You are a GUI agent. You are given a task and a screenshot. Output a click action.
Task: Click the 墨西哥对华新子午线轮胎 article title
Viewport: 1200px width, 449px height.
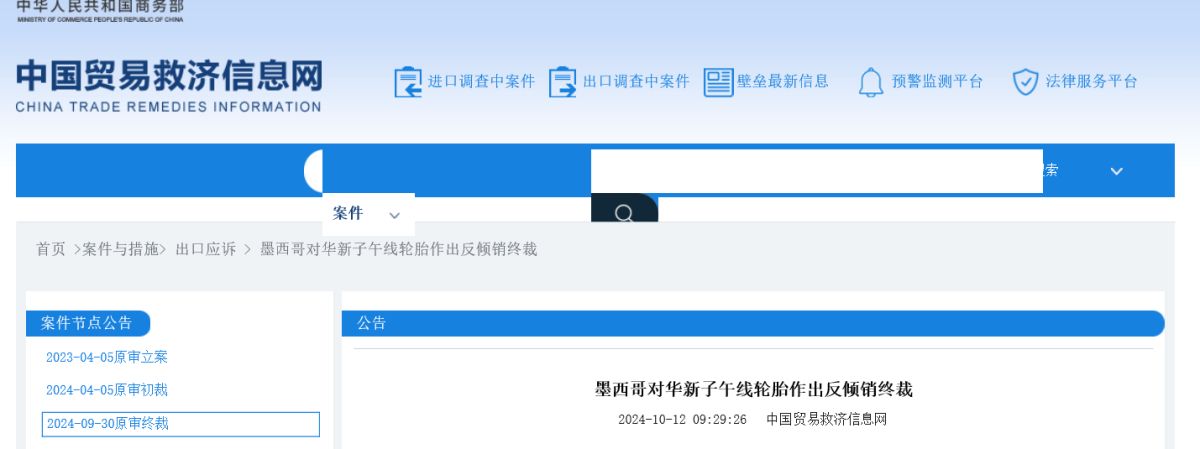point(753,389)
